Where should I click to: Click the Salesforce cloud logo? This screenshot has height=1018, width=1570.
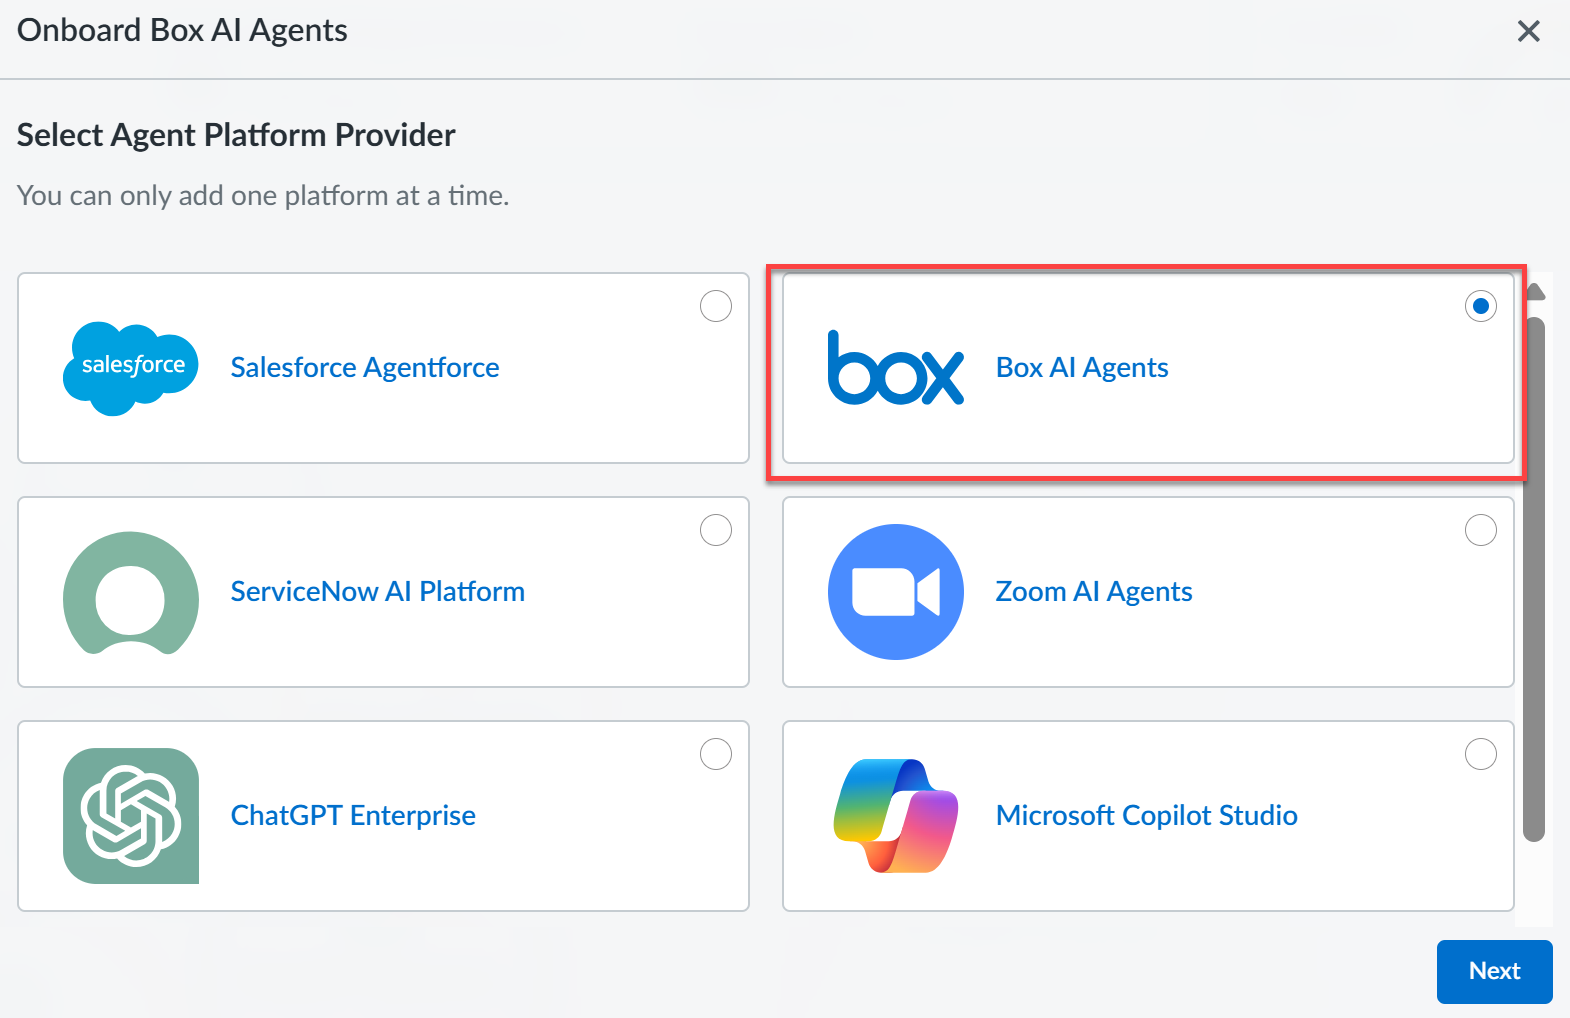pos(131,368)
